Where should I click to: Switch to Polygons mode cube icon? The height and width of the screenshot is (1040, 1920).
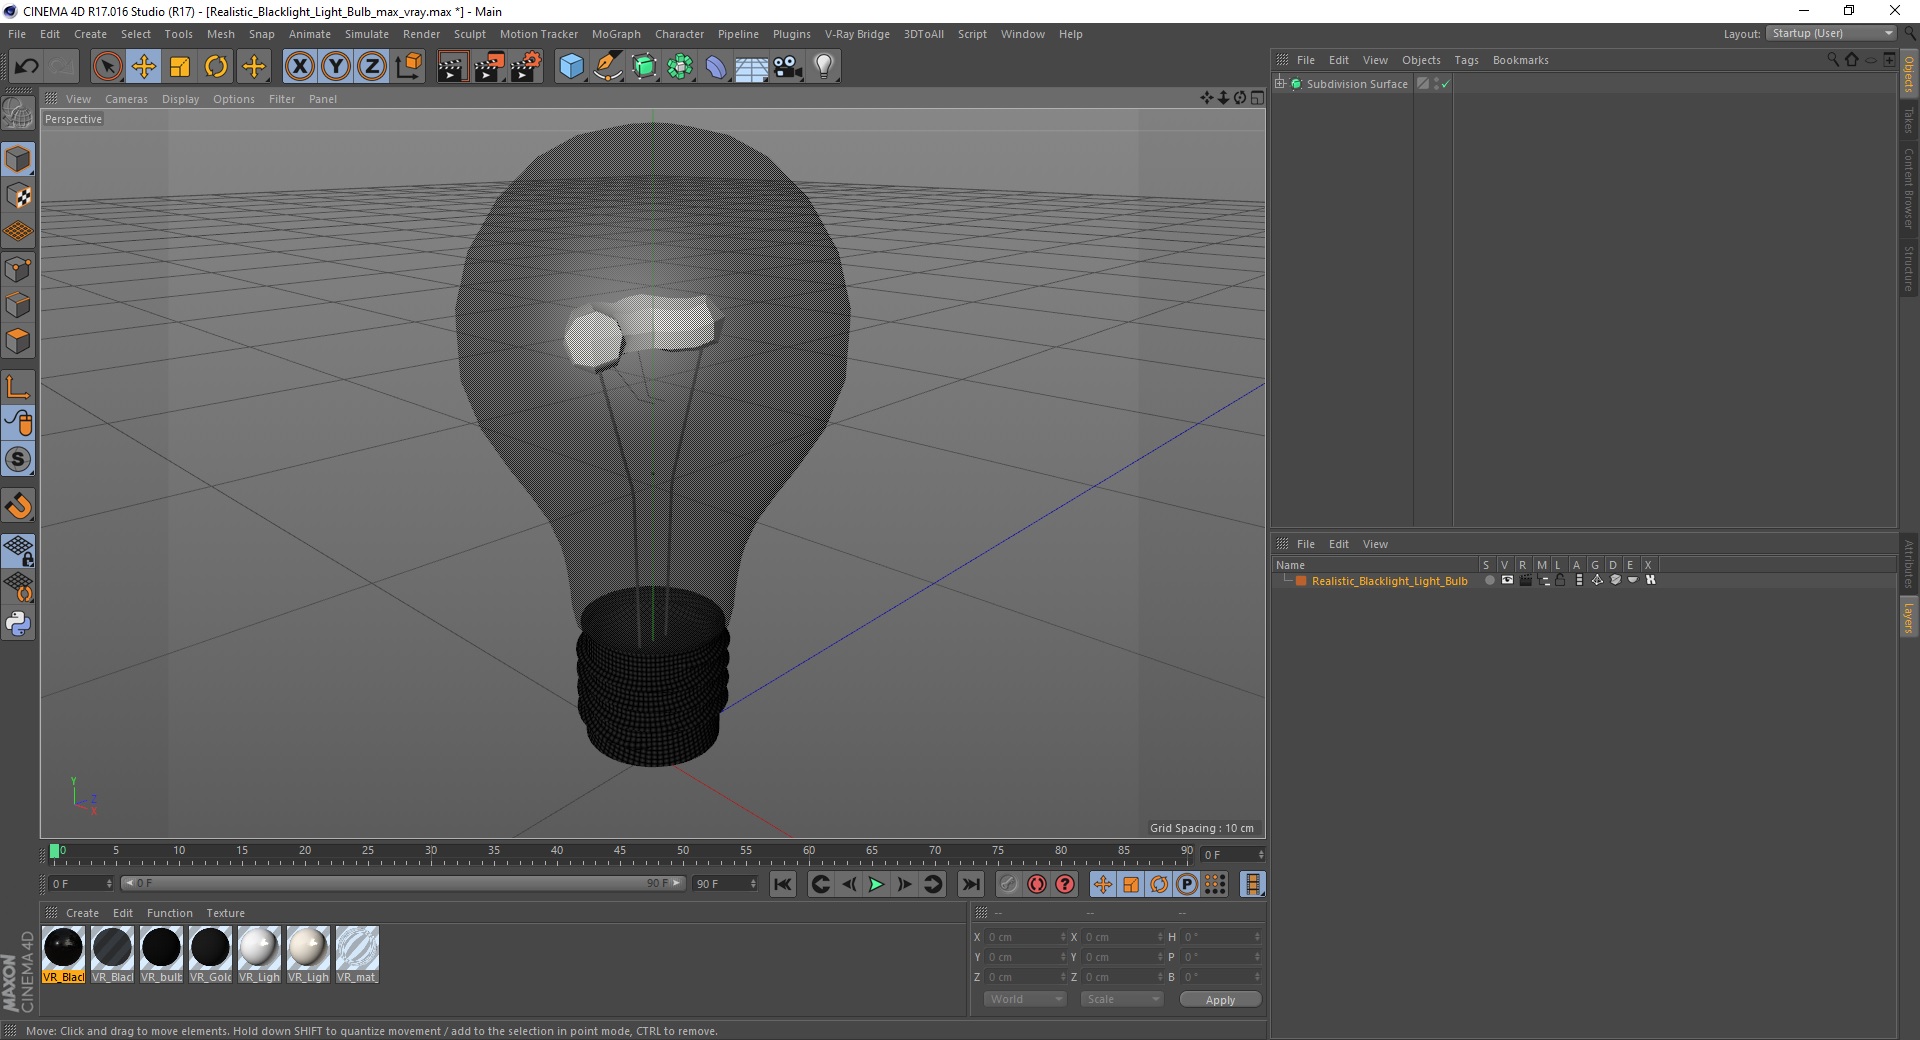pos(18,341)
